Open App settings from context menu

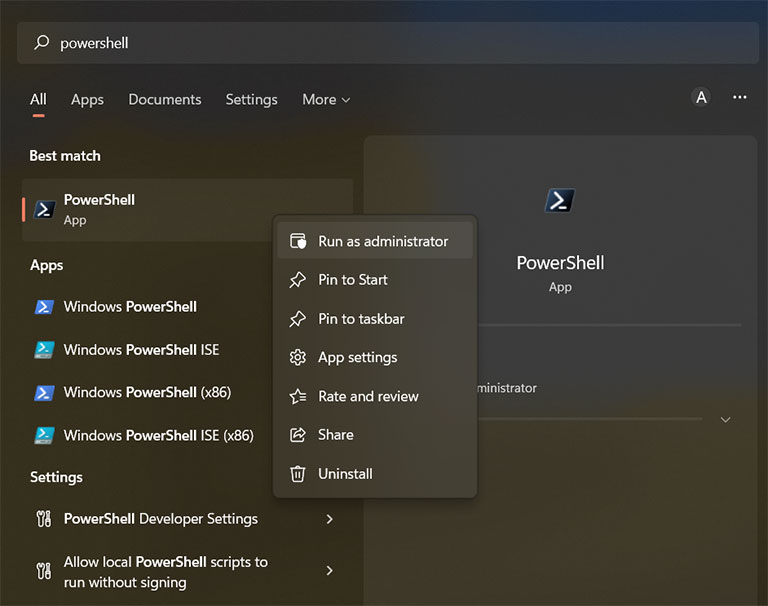pos(375,358)
